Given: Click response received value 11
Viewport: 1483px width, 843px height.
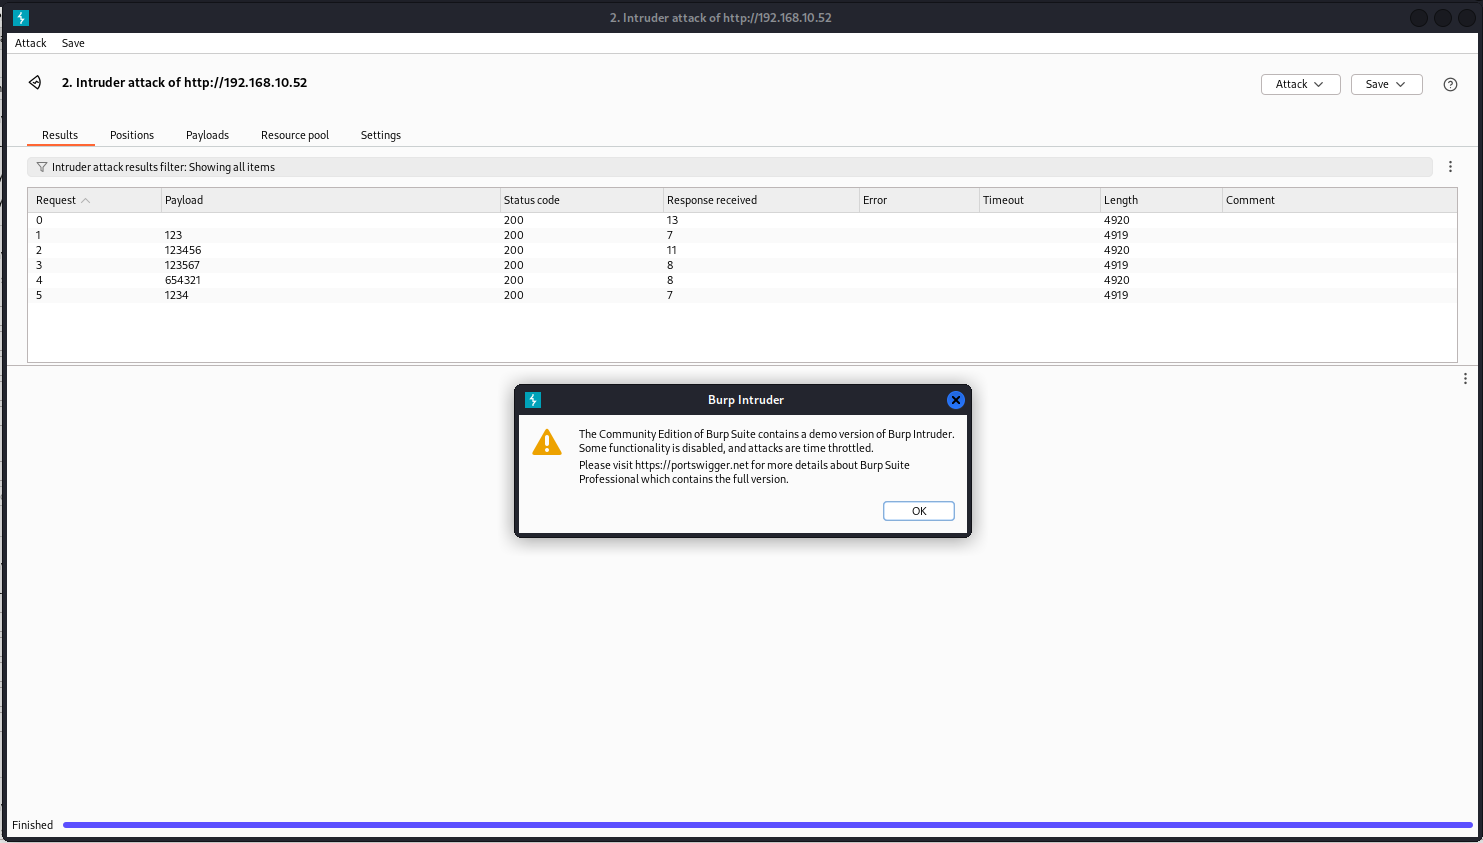Looking at the screenshot, I should coord(672,250).
